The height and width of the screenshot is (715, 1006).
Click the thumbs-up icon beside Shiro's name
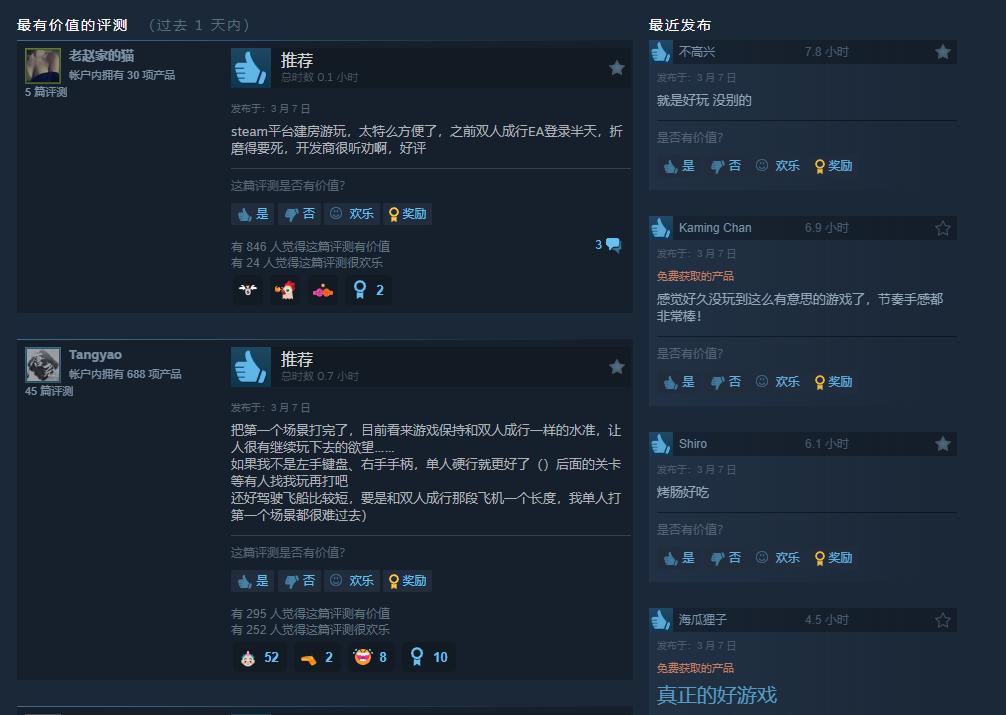tap(660, 444)
